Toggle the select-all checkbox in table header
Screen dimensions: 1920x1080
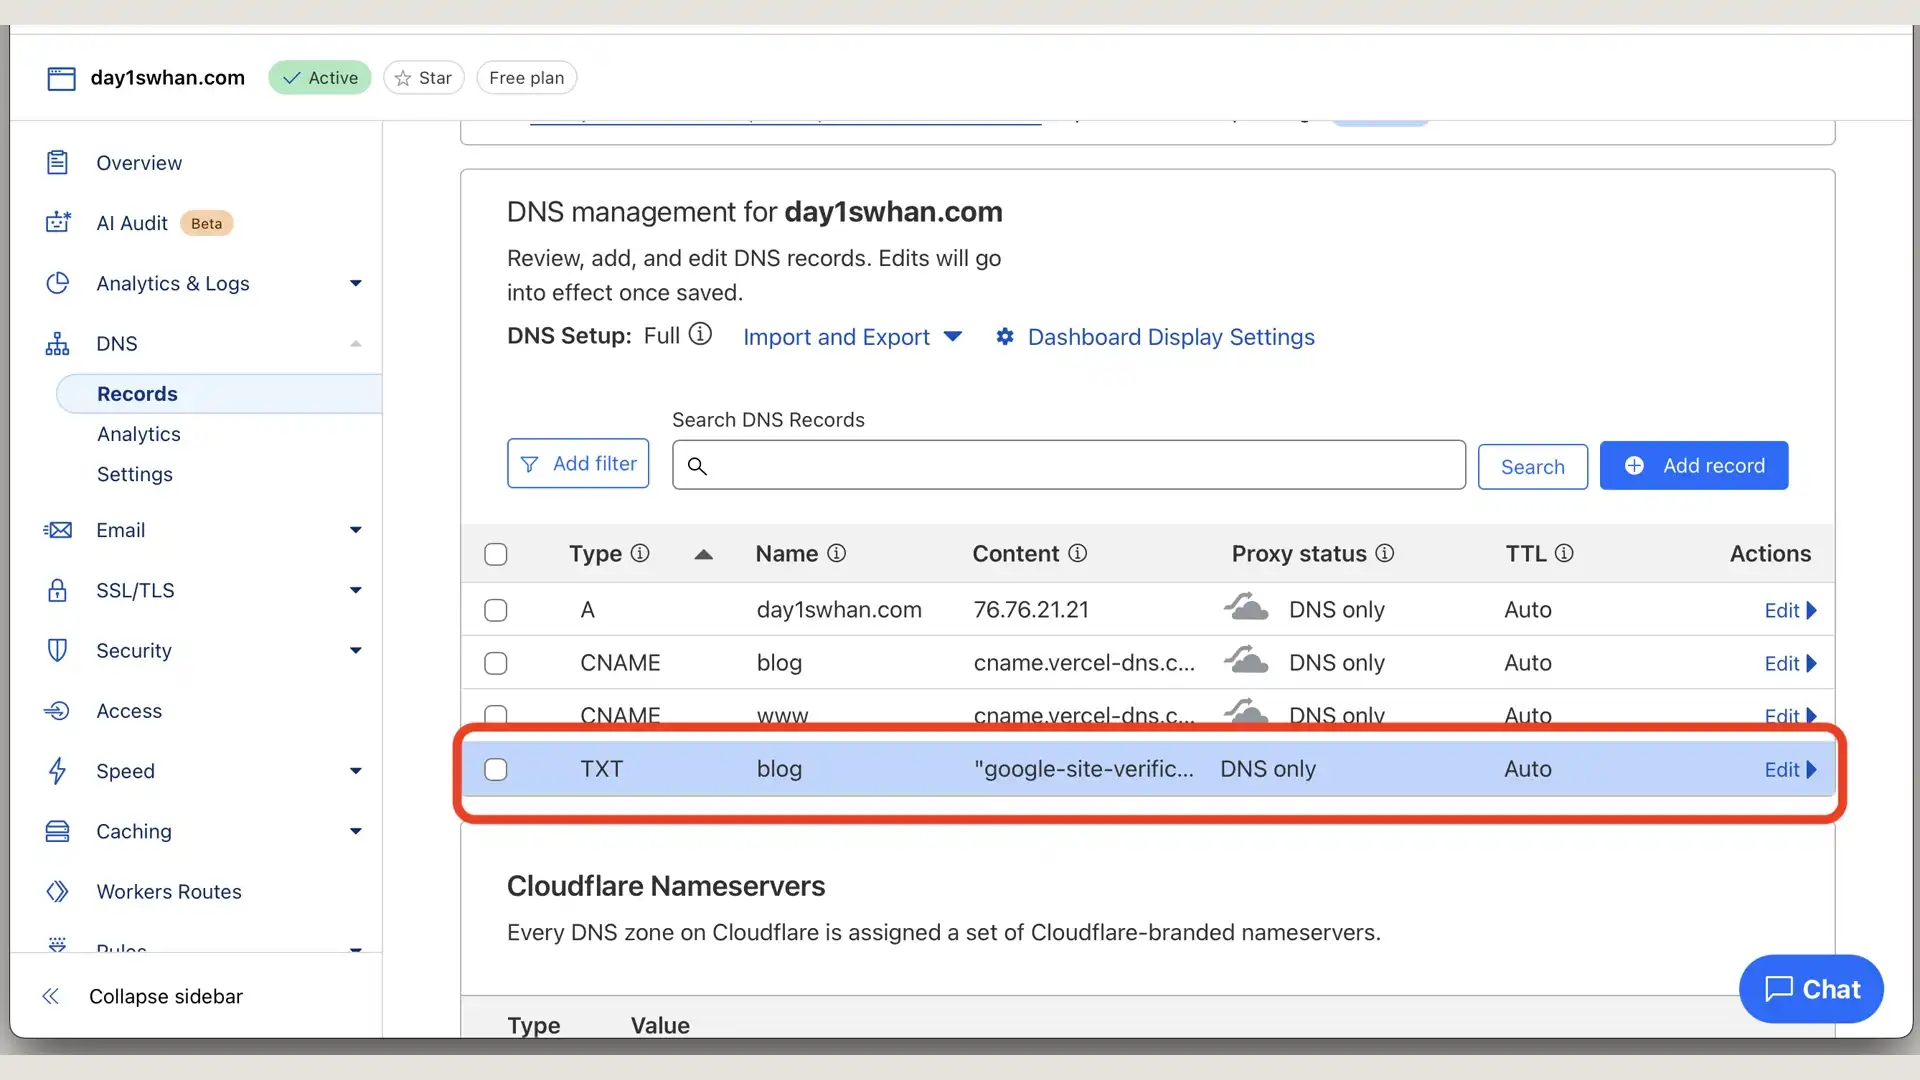tap(496, 554)
